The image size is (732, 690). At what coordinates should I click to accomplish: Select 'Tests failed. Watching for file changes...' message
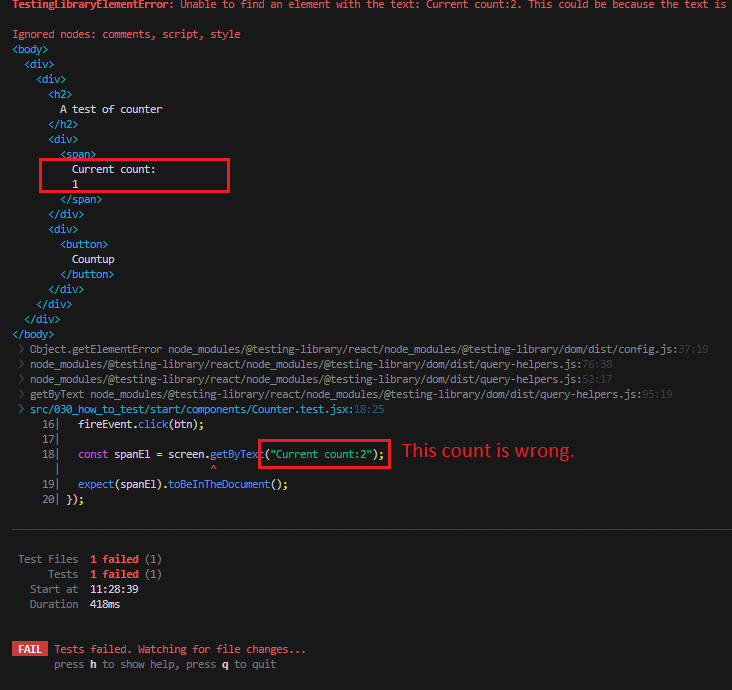[180, 649]
